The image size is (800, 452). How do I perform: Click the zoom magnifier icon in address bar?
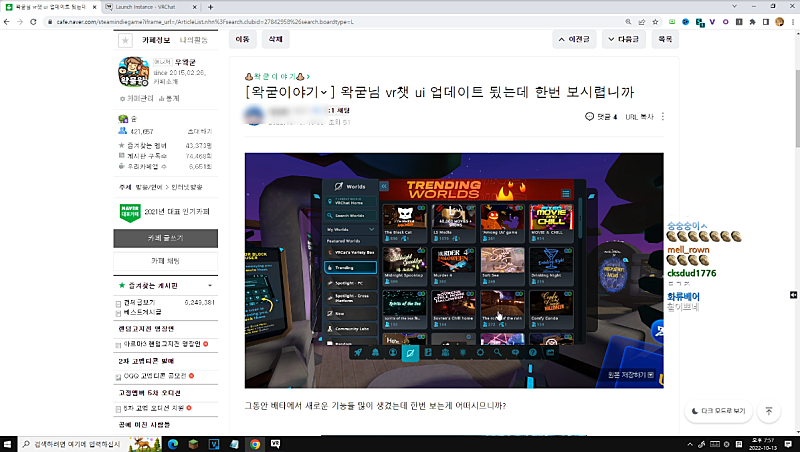[628, 22]
